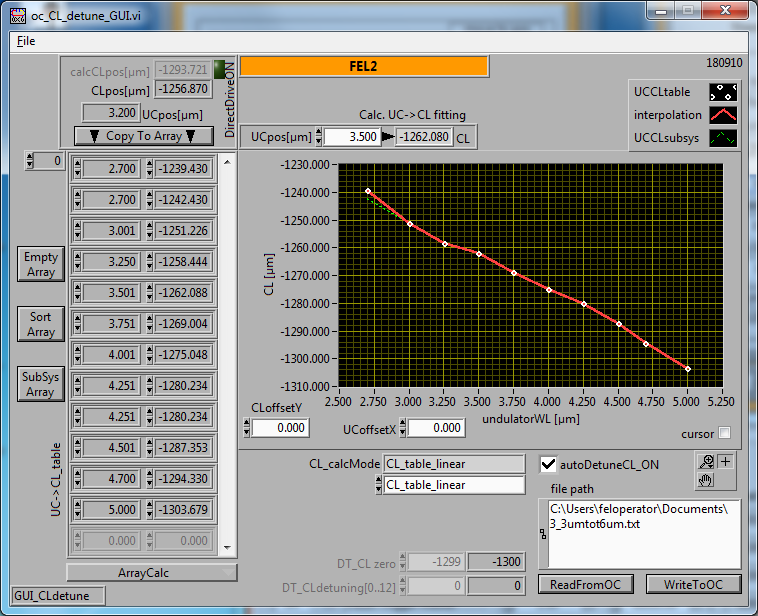Screen dimensions: 758x616
Task: Toggle the autoDetuneCL_ON checkbox
Action: tap(548, 464)
